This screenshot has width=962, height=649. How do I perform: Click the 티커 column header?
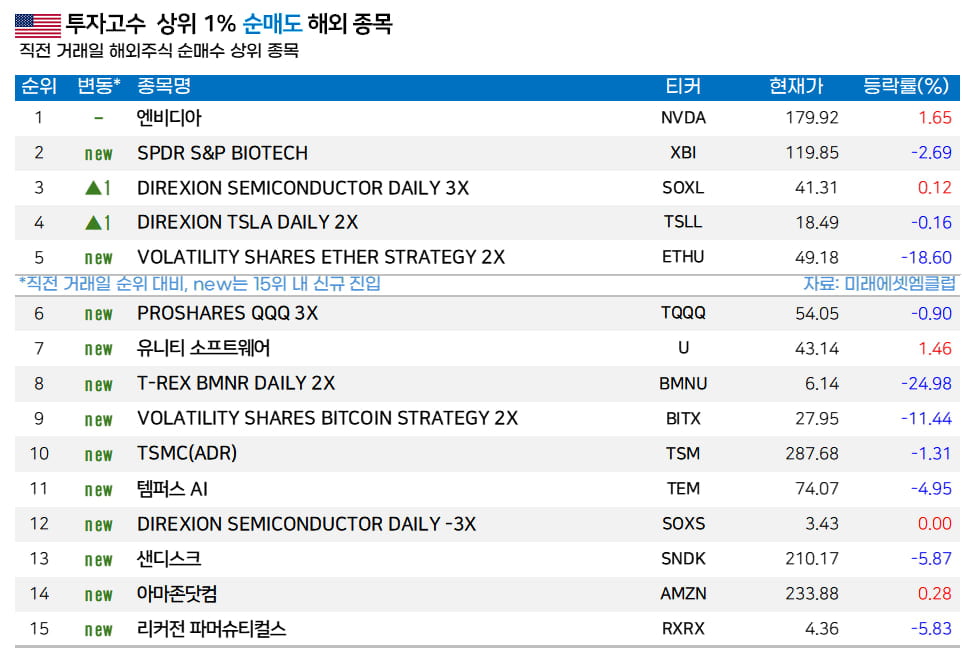tap(683, 87)
